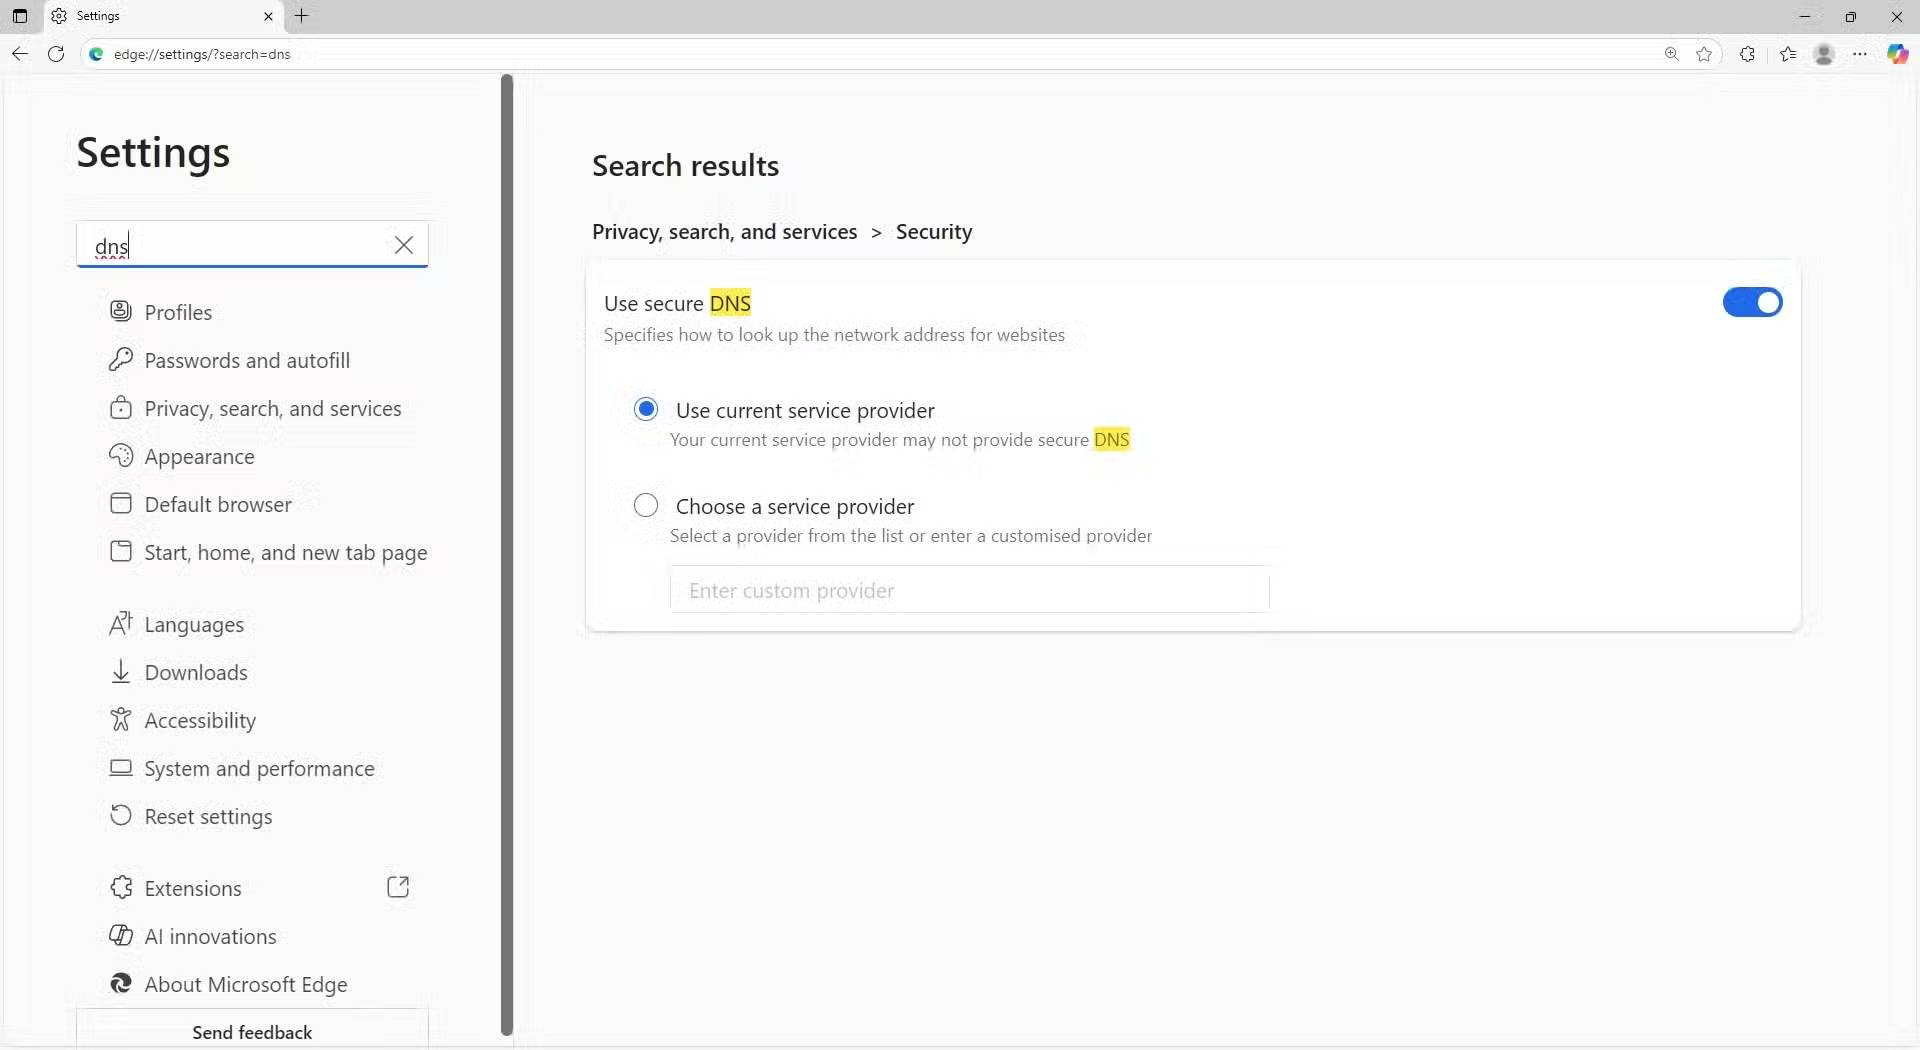Clear the dns search with the X icon
Image resolution: width=1920 pixels, height=1050 pixels.
tap(404, 244)
